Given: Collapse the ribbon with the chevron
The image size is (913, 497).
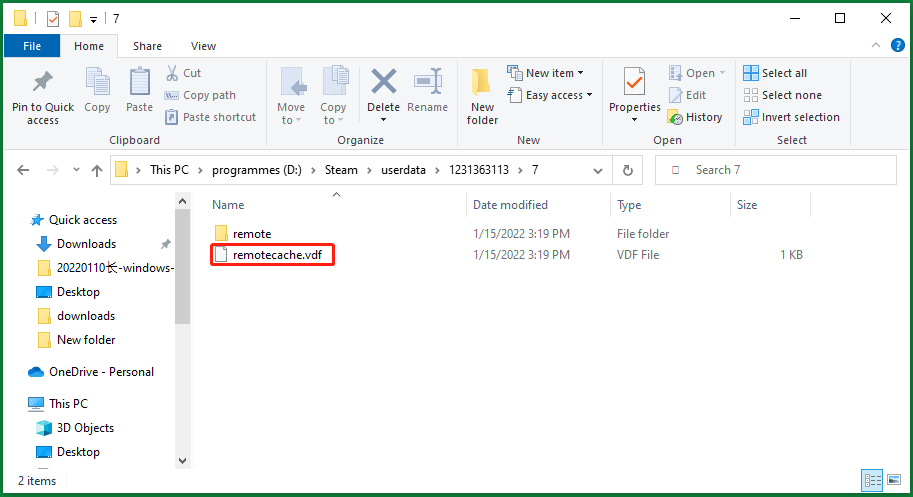Looking at the screenshot, I should [876, 45].
